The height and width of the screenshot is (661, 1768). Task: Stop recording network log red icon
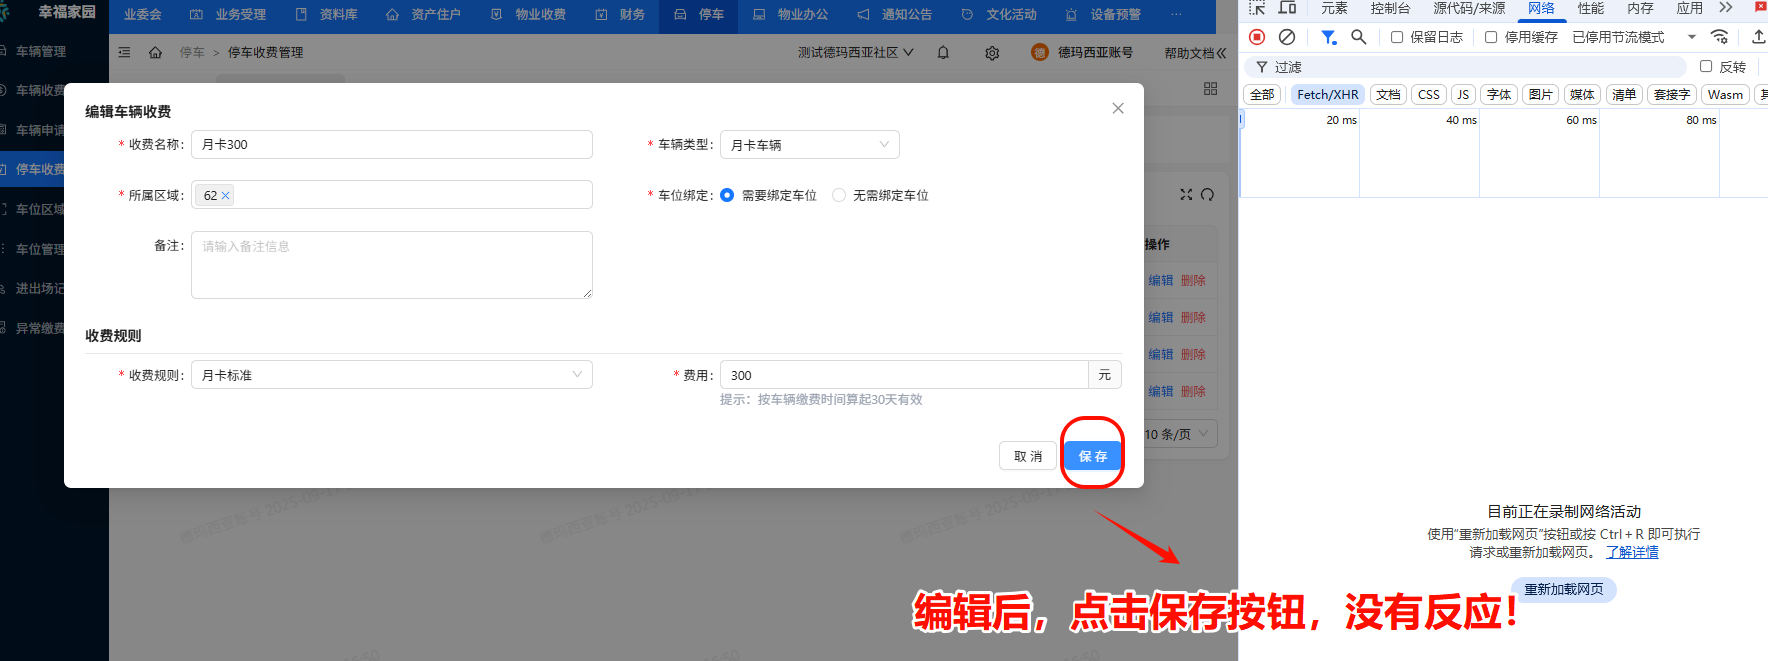(1258, 37)
